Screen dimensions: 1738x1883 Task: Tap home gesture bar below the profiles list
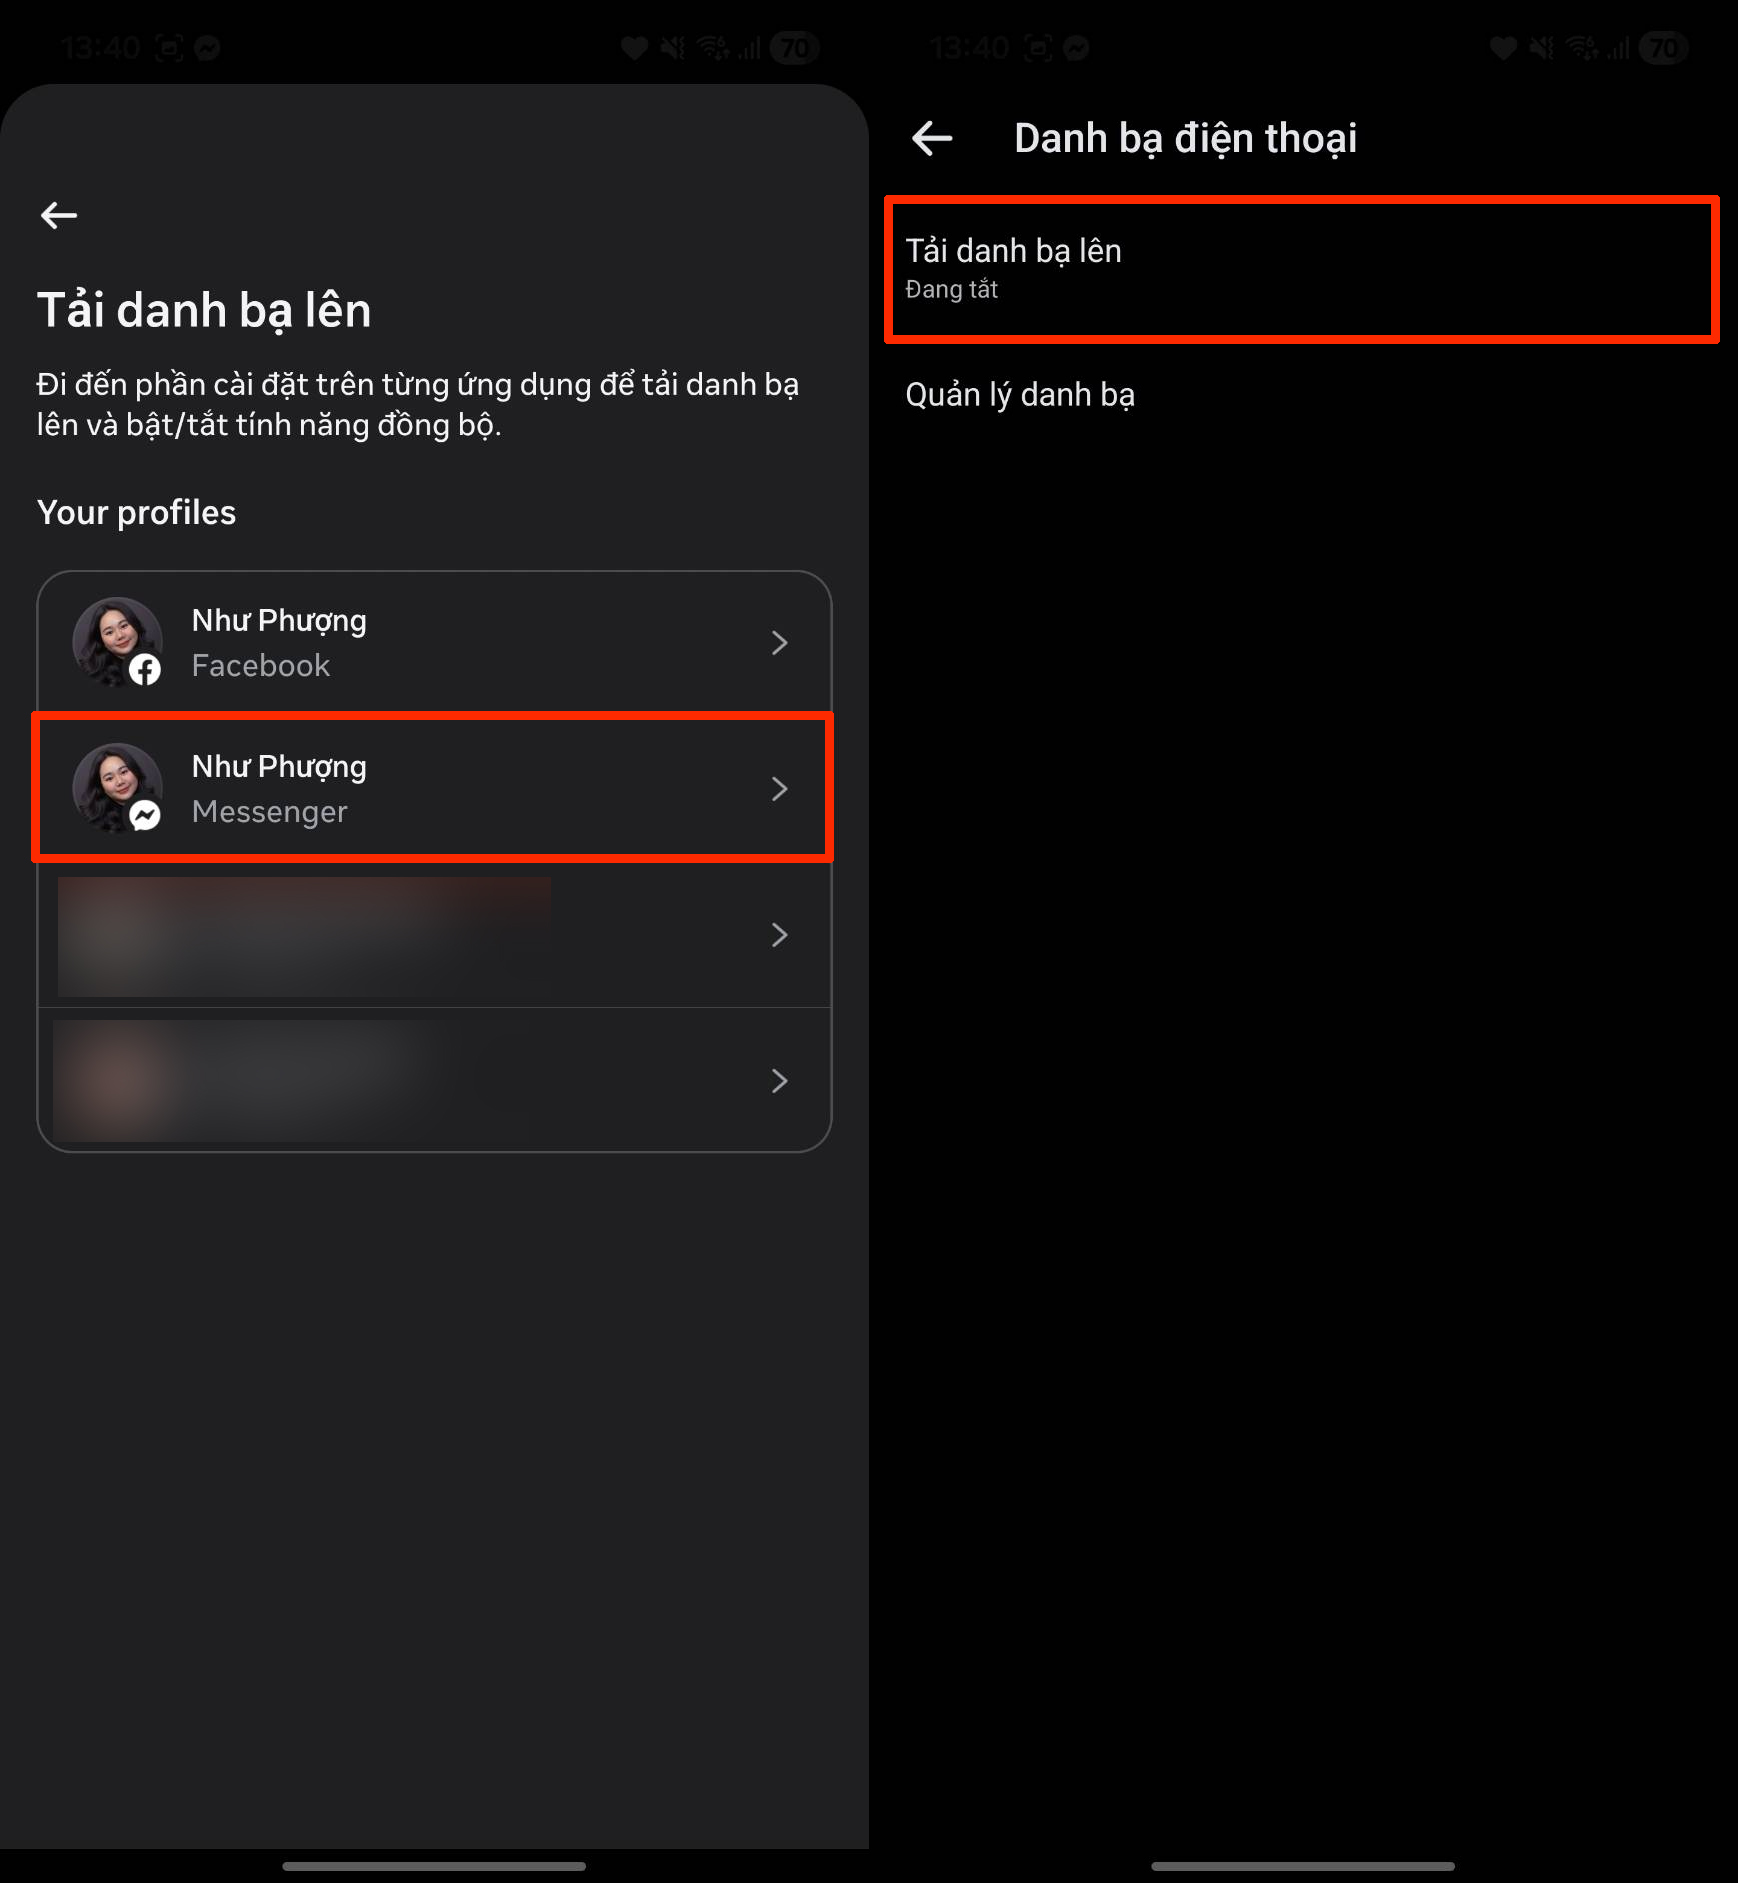click(434, 1866)
